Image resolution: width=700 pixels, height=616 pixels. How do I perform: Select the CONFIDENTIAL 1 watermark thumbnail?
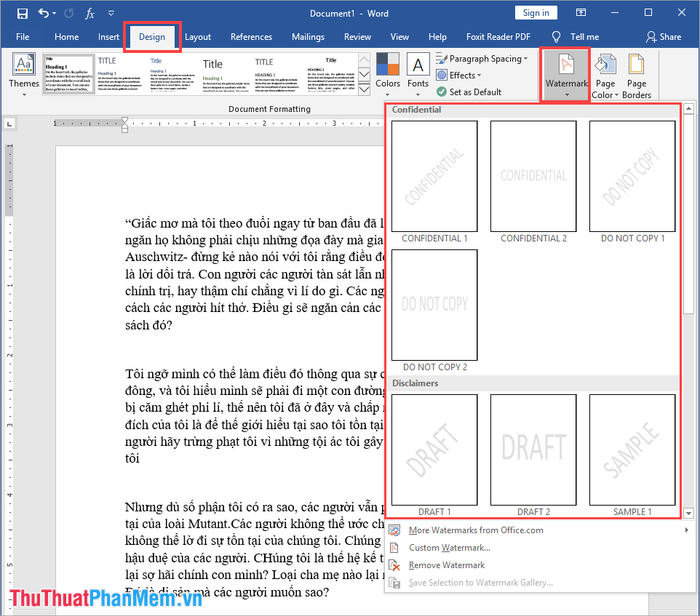tap(434, 176)
